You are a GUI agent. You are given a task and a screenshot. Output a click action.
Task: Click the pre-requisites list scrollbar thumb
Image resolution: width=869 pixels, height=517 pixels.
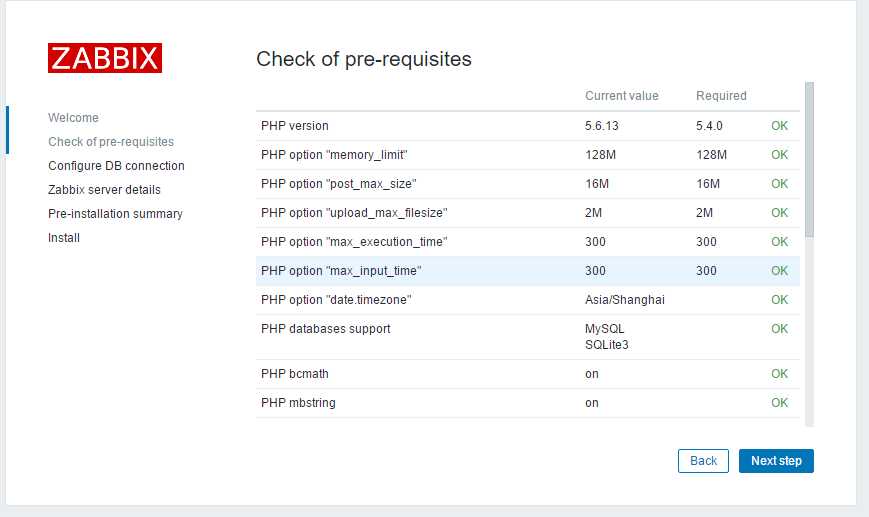coord(809,160)
